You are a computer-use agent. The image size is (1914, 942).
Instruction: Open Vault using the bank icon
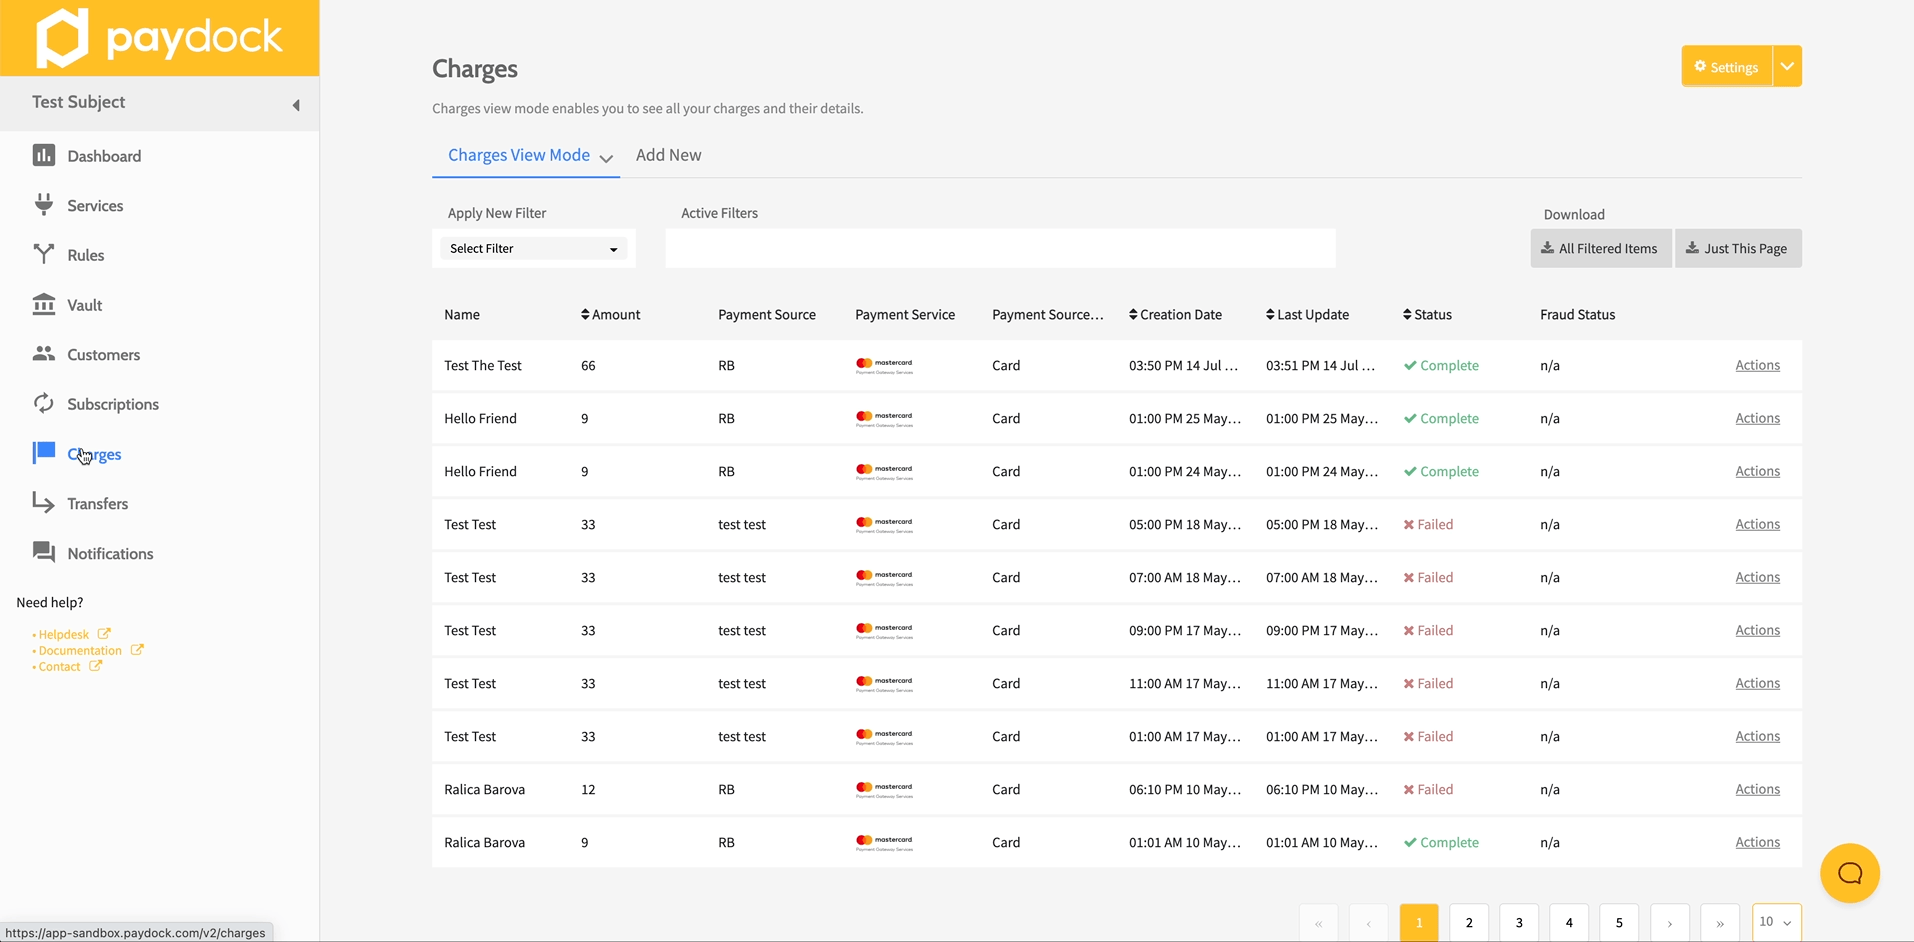pos(43,304)
